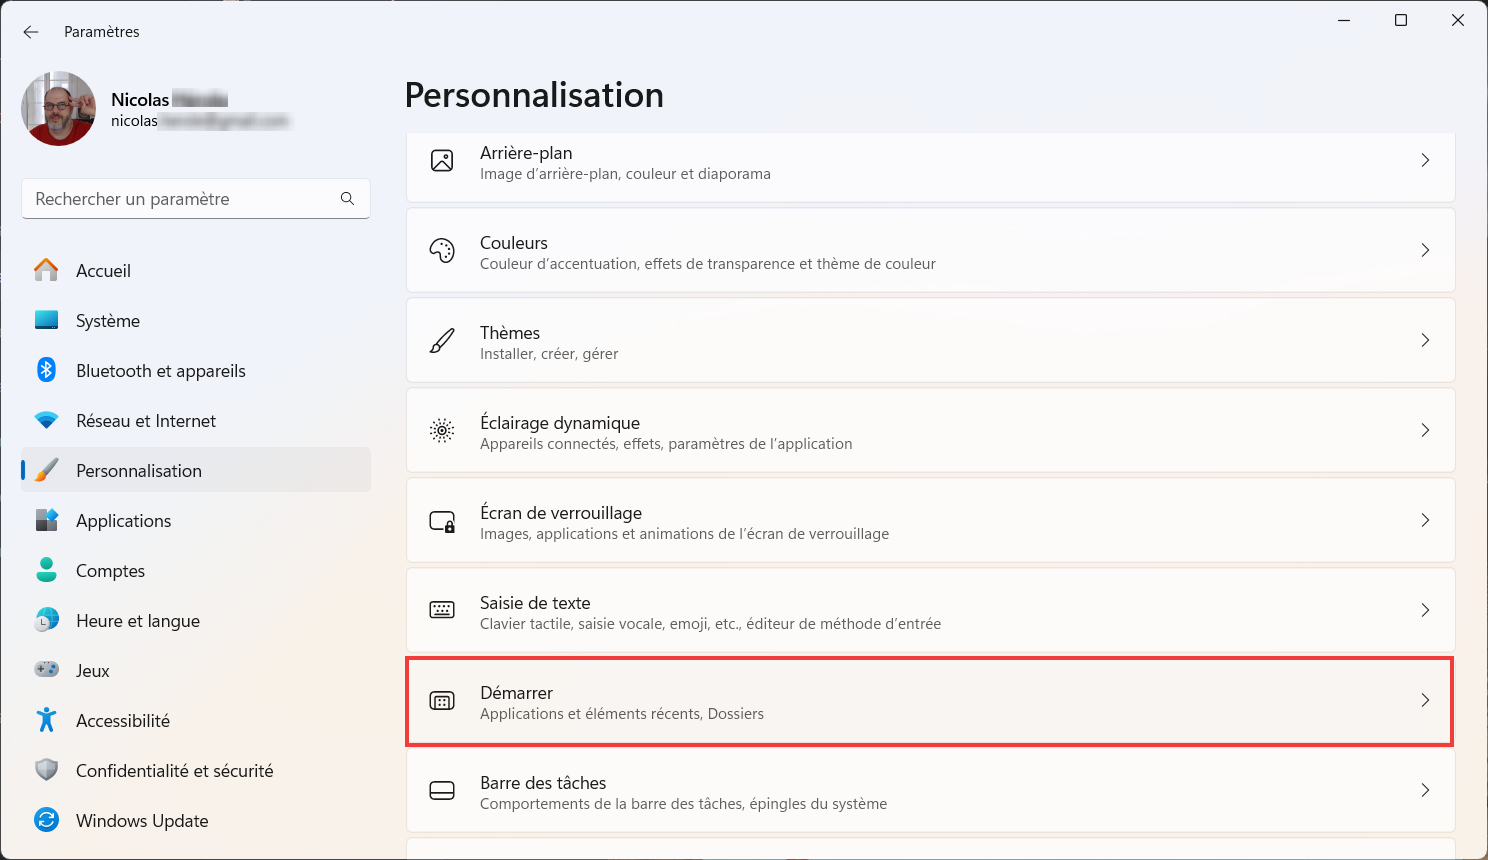
Task: Click the Jeux gamepad icon
Action: (x=46, y=670)
